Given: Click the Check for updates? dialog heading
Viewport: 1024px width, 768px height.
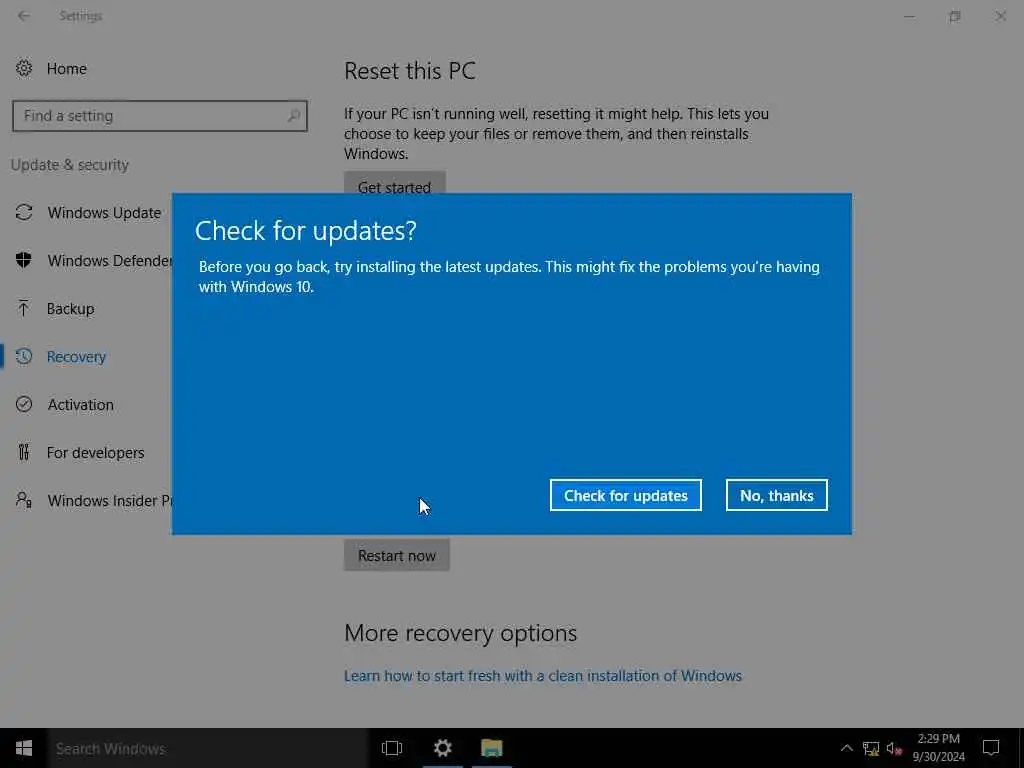Looking at the screenshot, I should coord(306,231).
